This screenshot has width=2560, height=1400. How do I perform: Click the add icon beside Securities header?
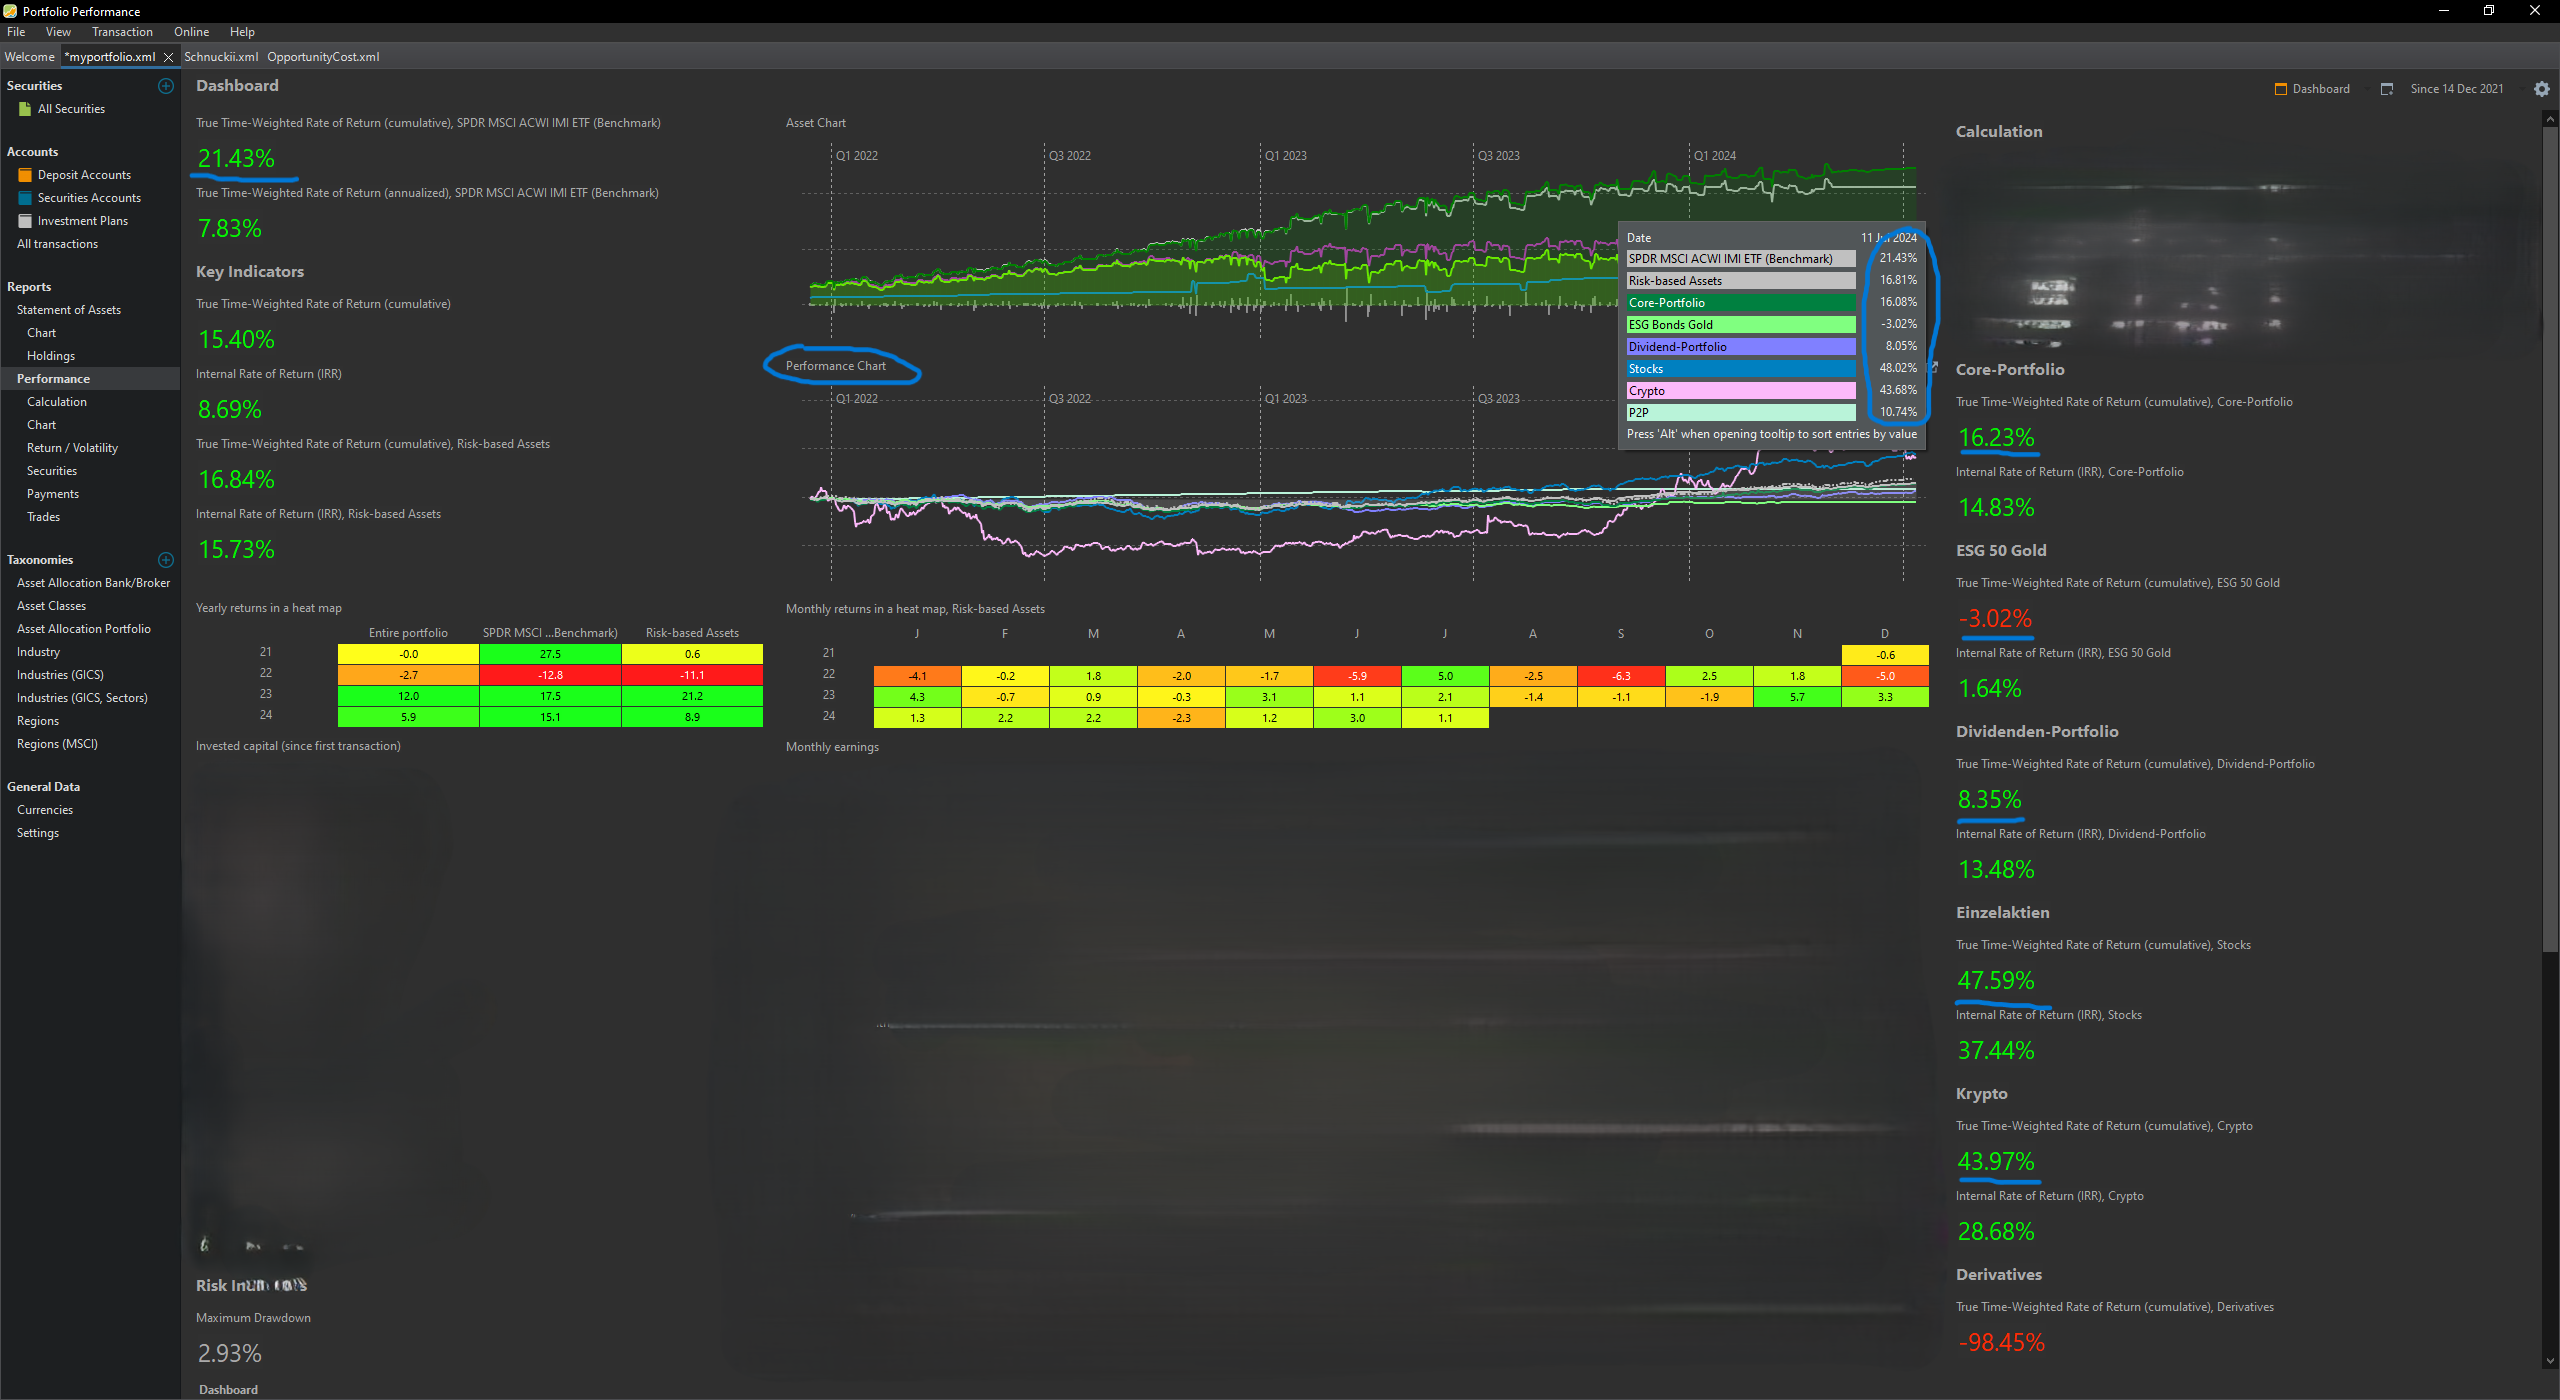coord(166,86)
